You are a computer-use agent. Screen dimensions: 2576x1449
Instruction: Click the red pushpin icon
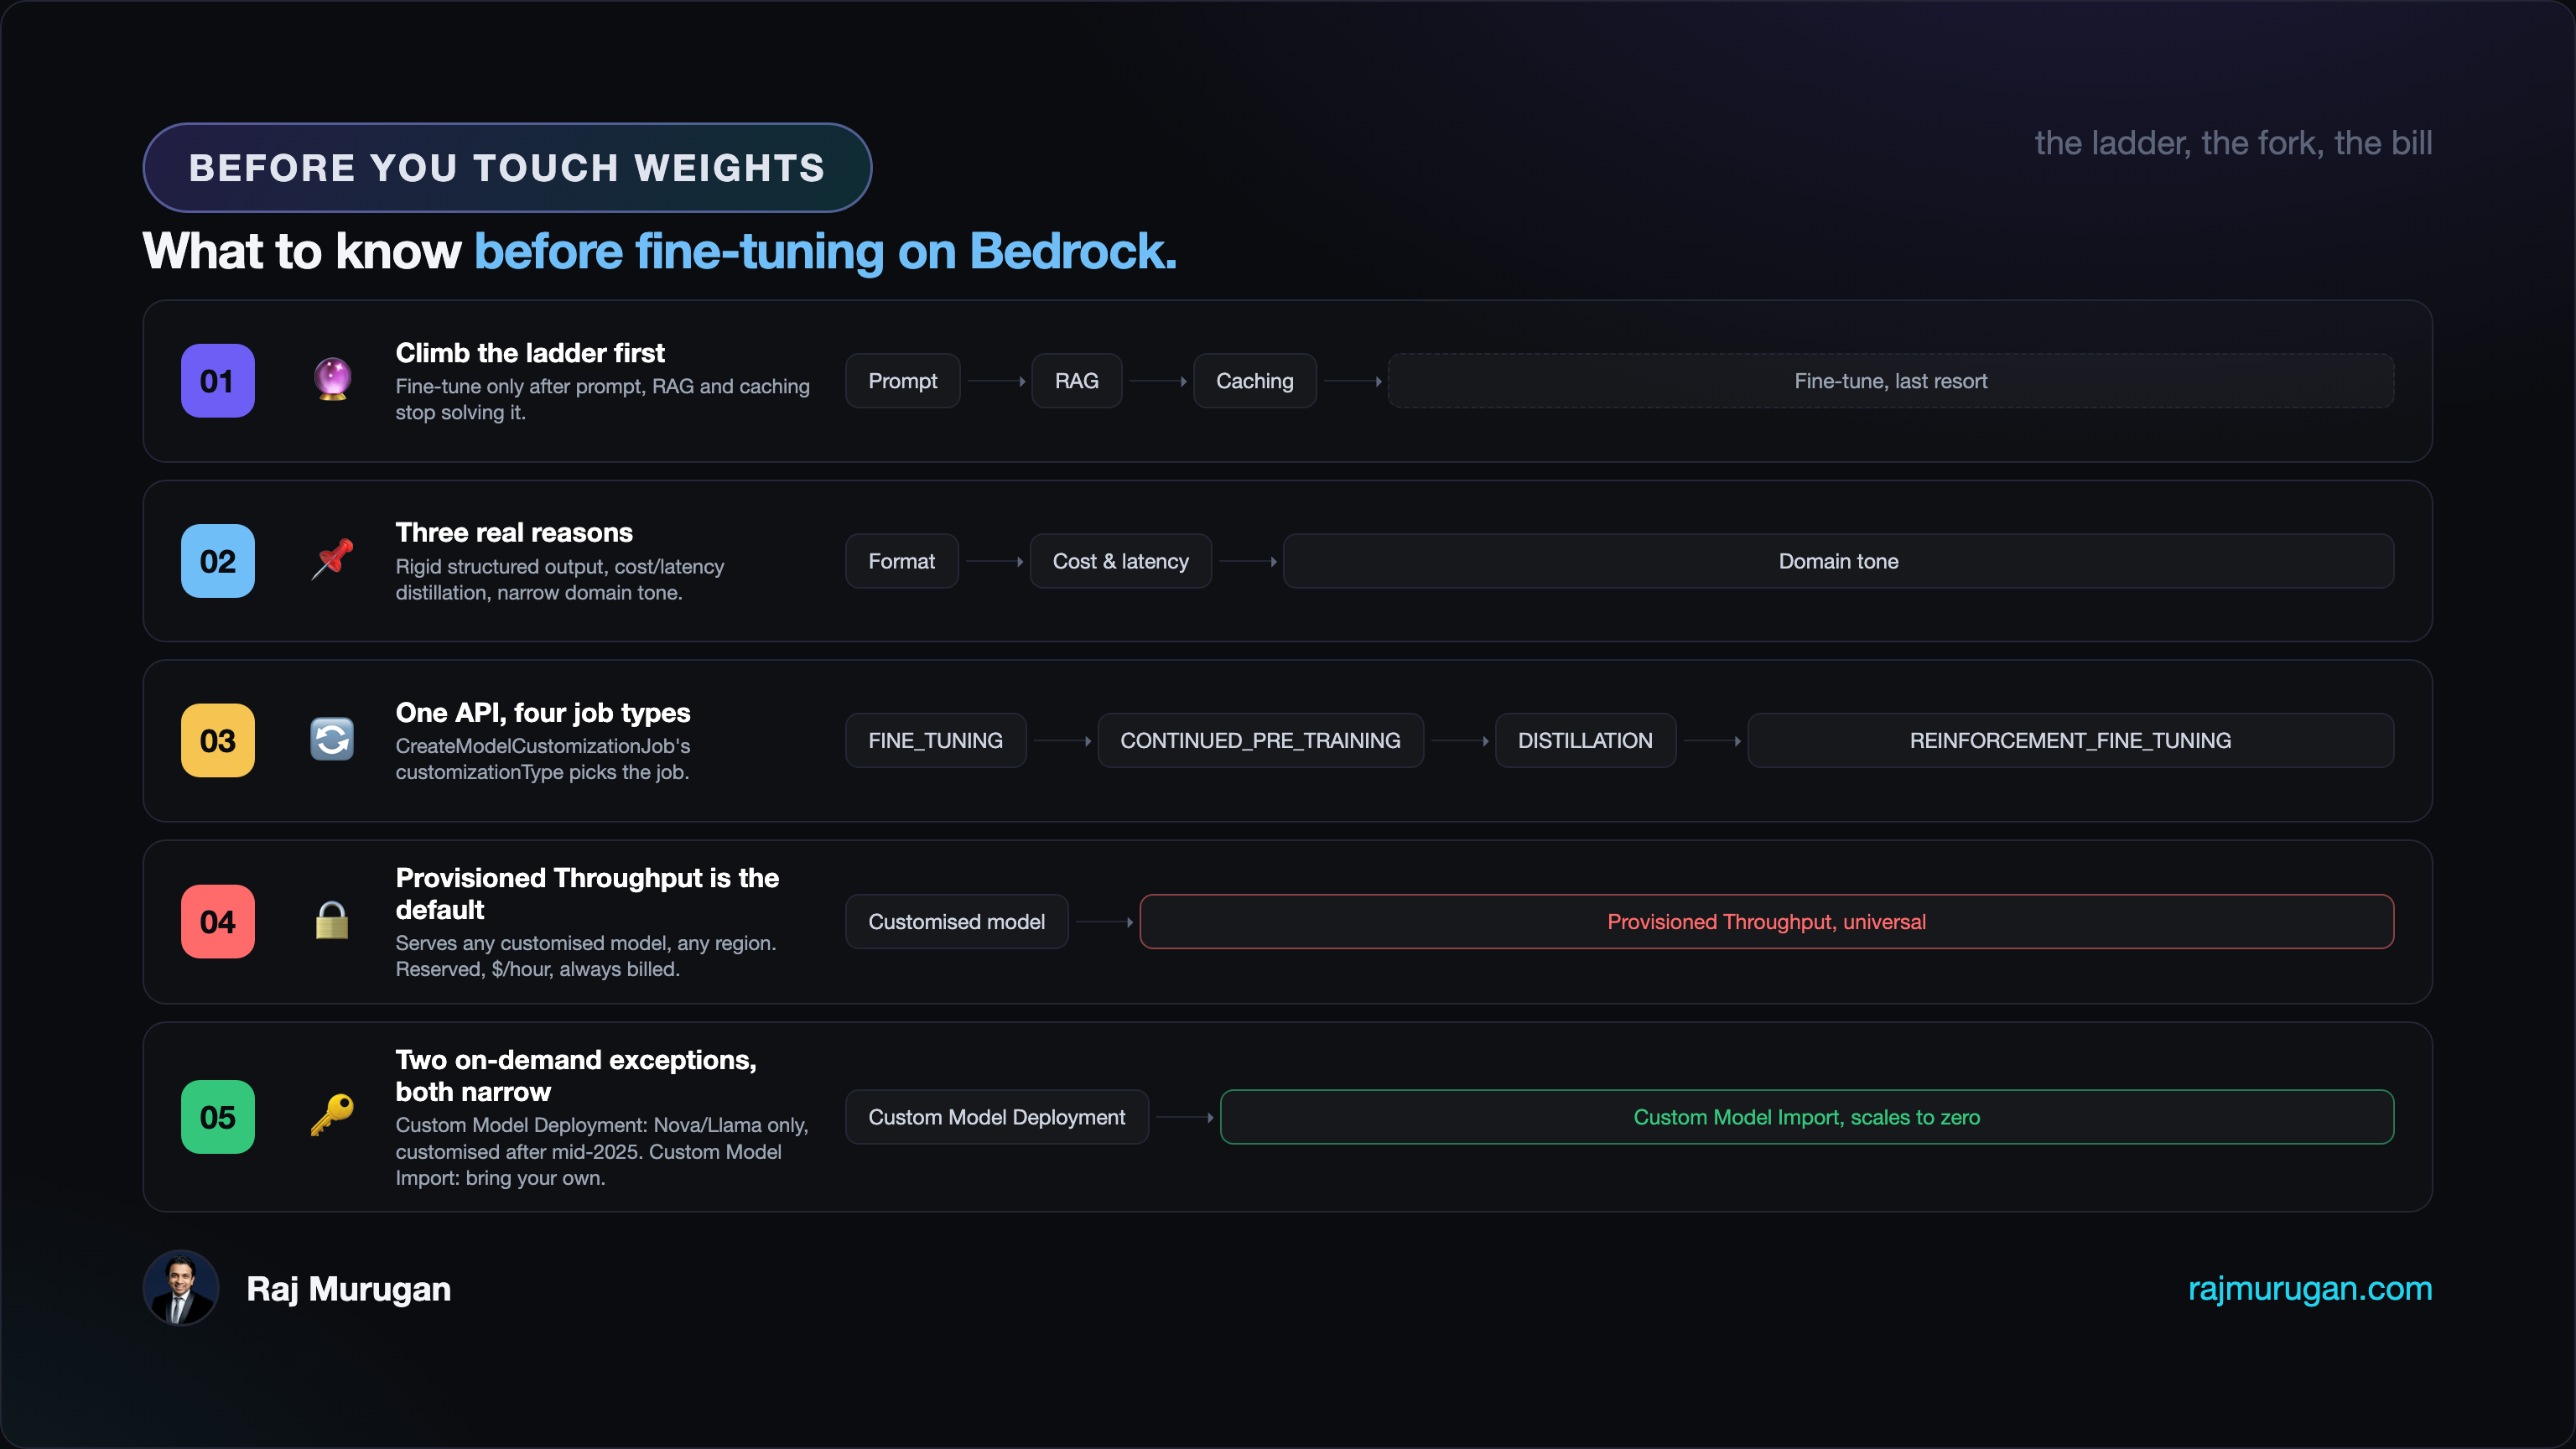point(332,560)
